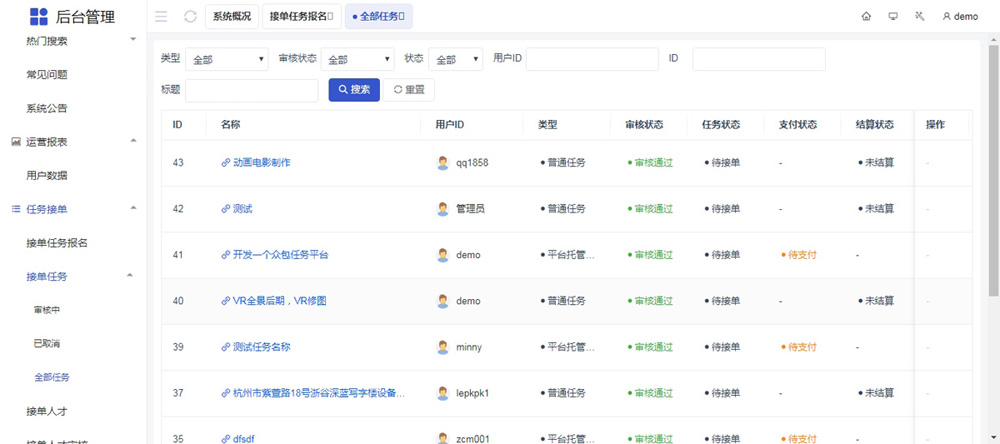Click the refresh page icon
Screen dimensions: 1000x444
(x=190, y=16)
